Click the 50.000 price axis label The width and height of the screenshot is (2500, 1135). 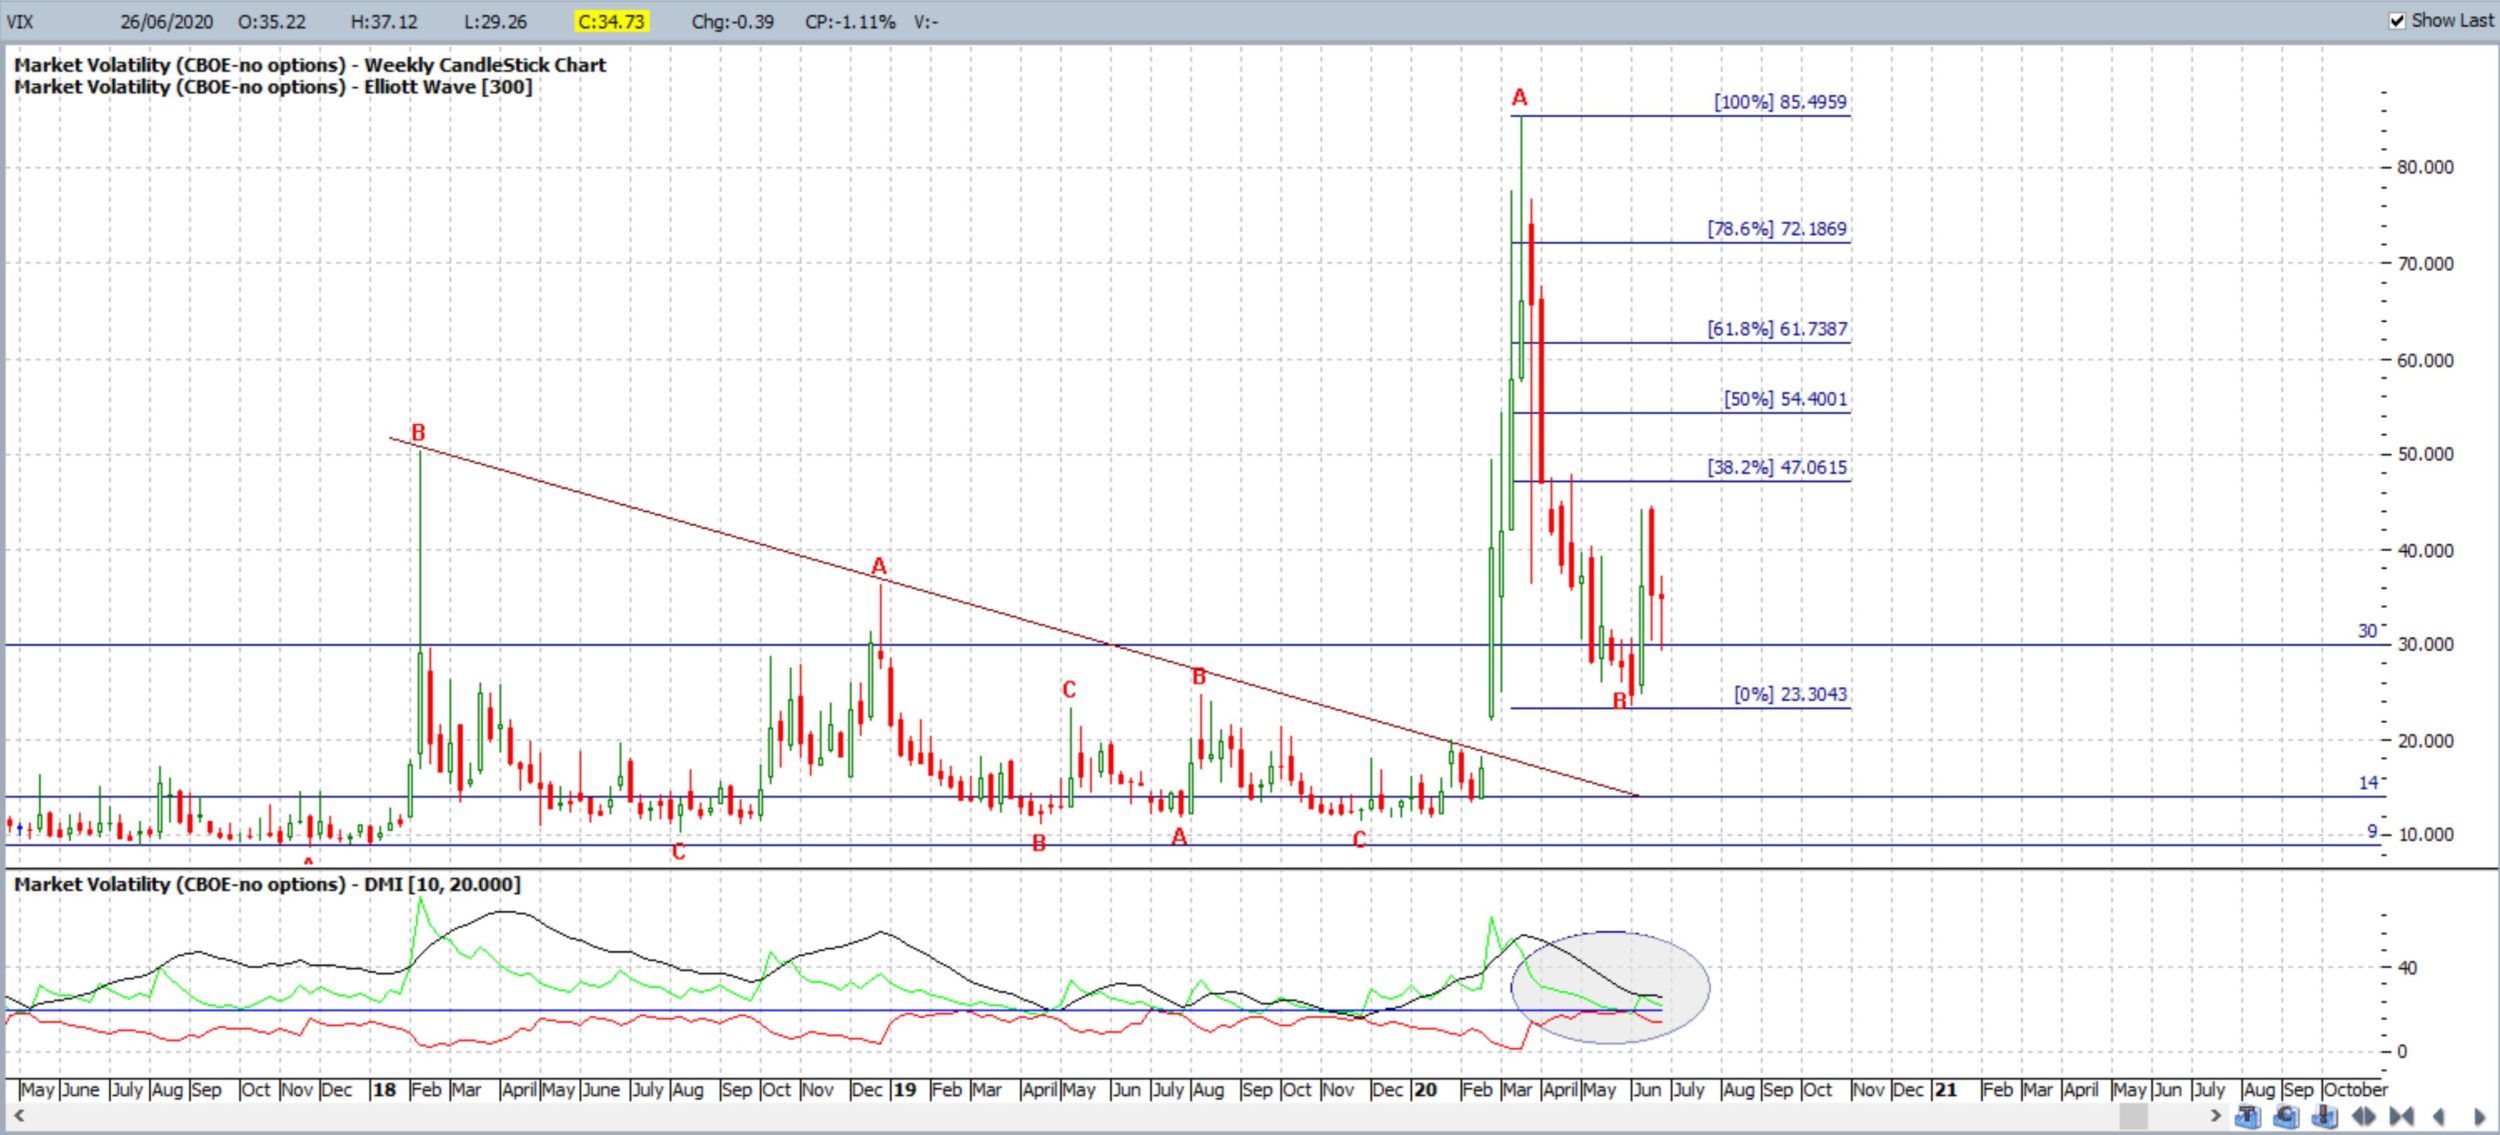point(2425,454)
